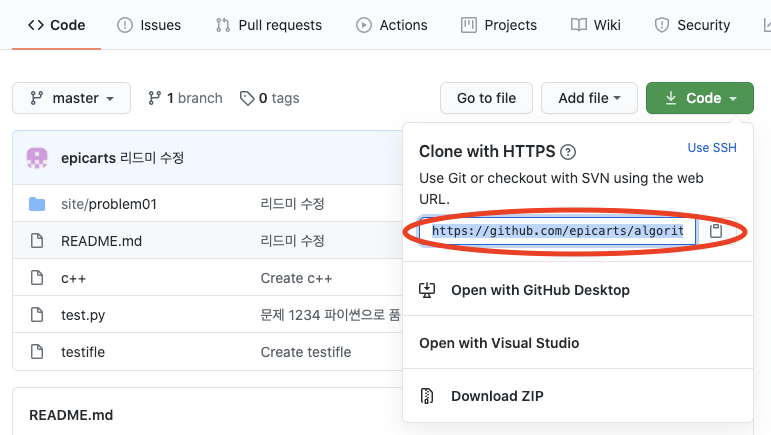Viewport: 771px width, 435px height.
Task: Open site/problem01 row commit message 리드미 수정
Action: tap(293, 204)
